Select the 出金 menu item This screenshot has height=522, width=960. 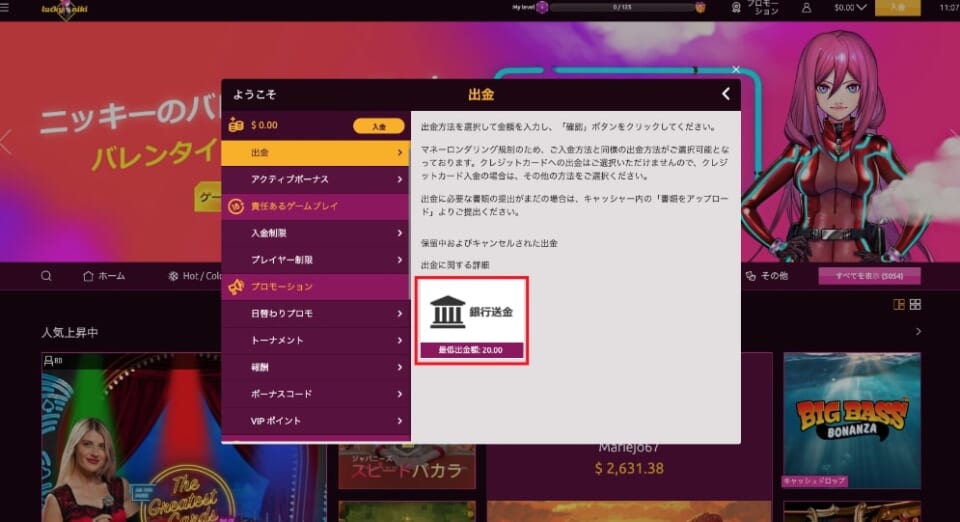tap(316, 152)
